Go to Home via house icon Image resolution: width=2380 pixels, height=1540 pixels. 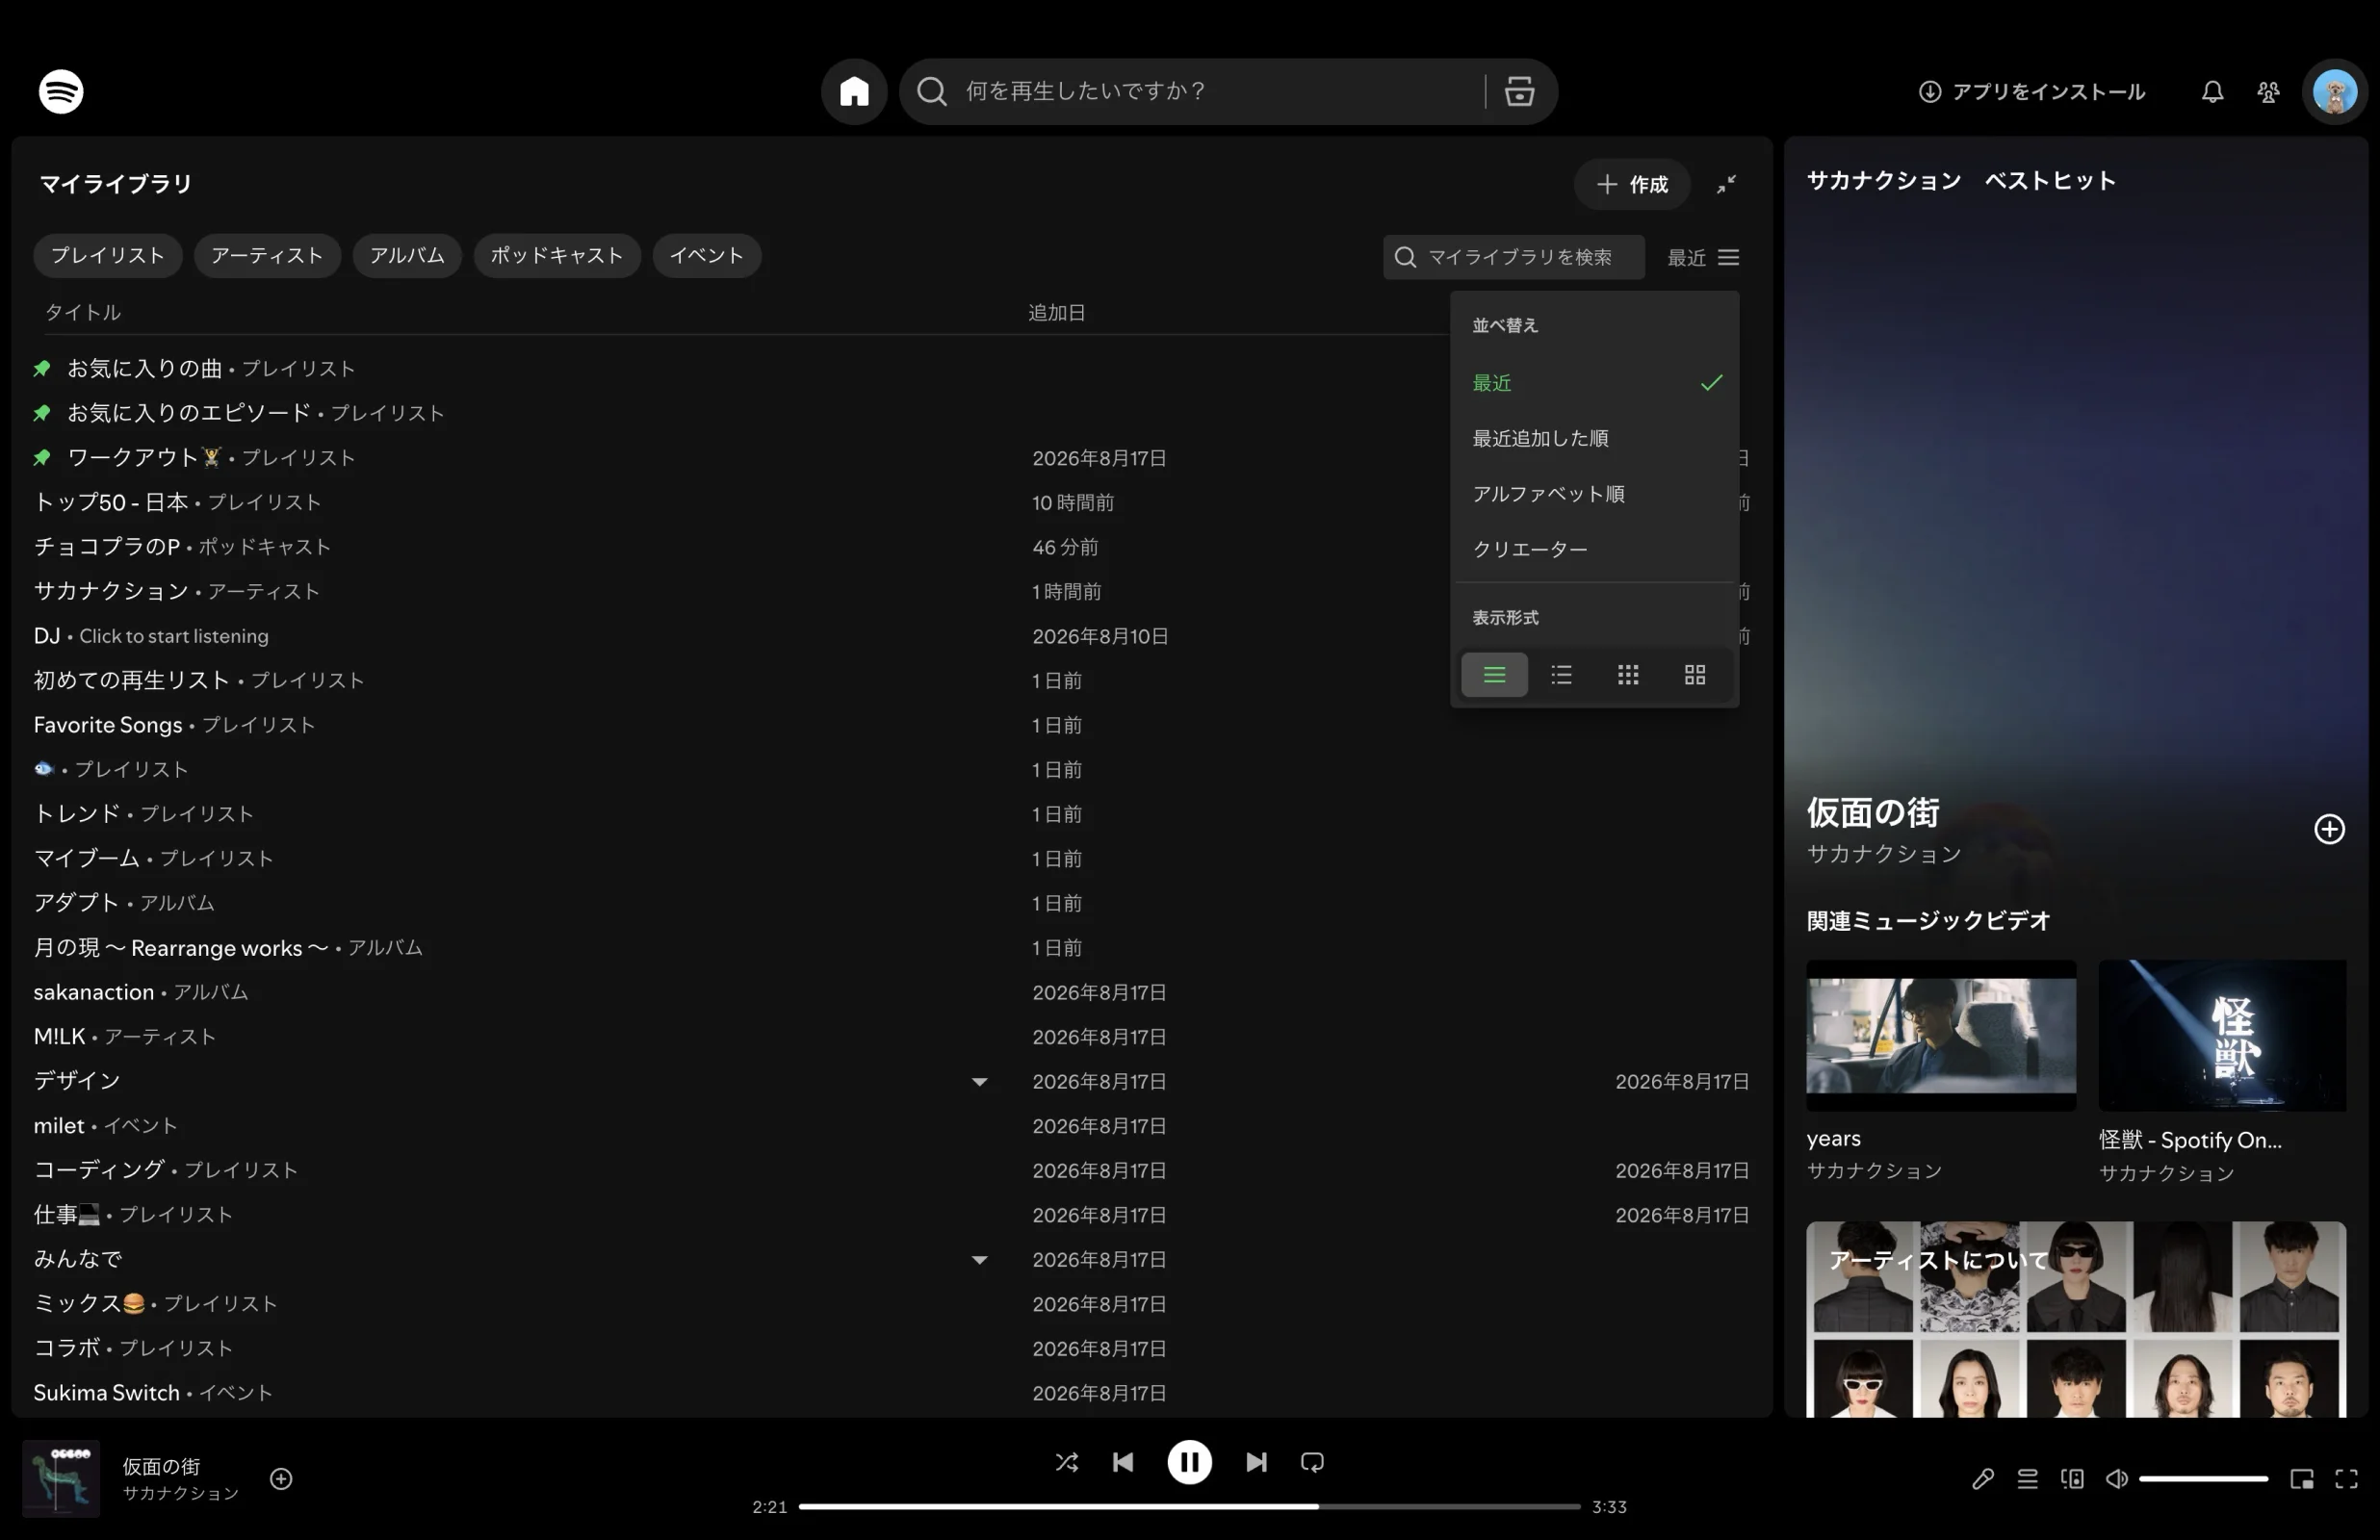854,91
